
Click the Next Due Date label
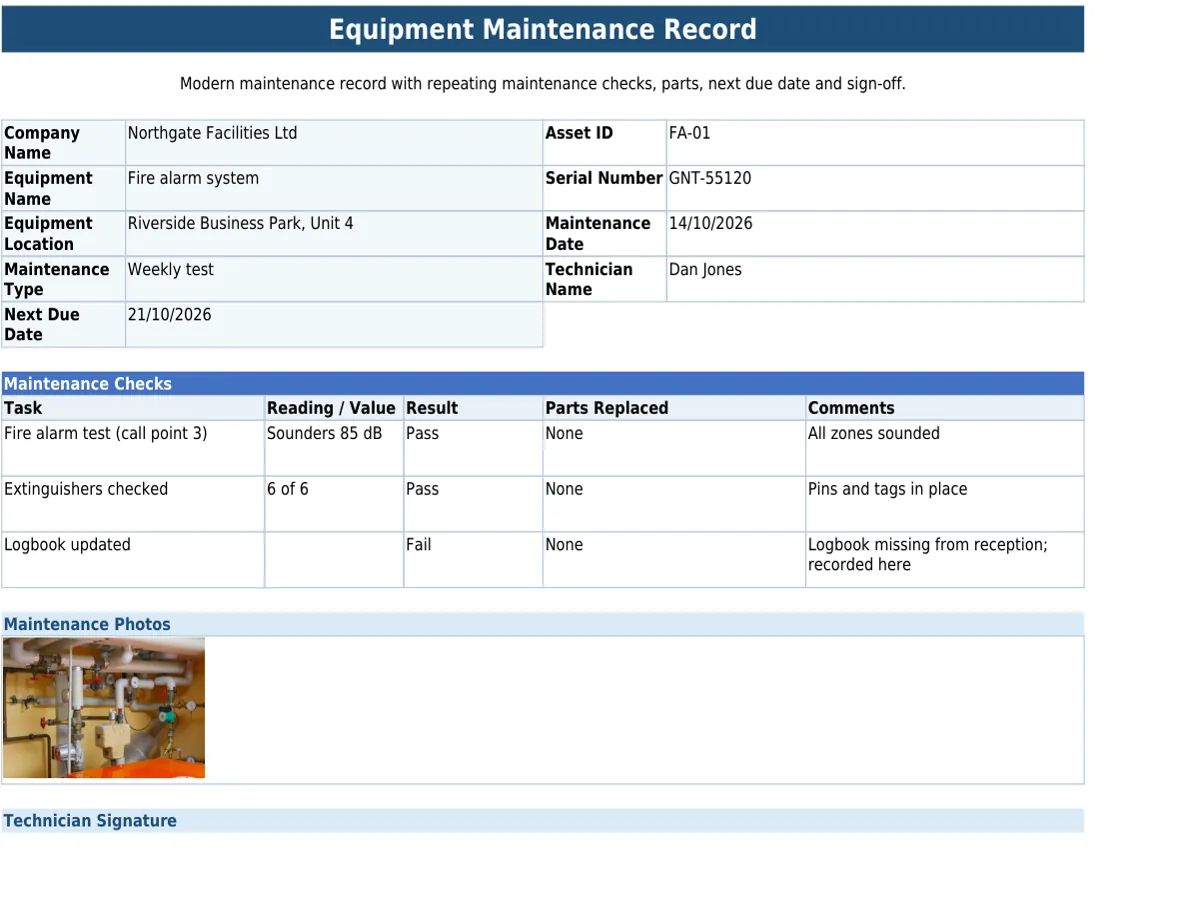click(x=64, y=325)
